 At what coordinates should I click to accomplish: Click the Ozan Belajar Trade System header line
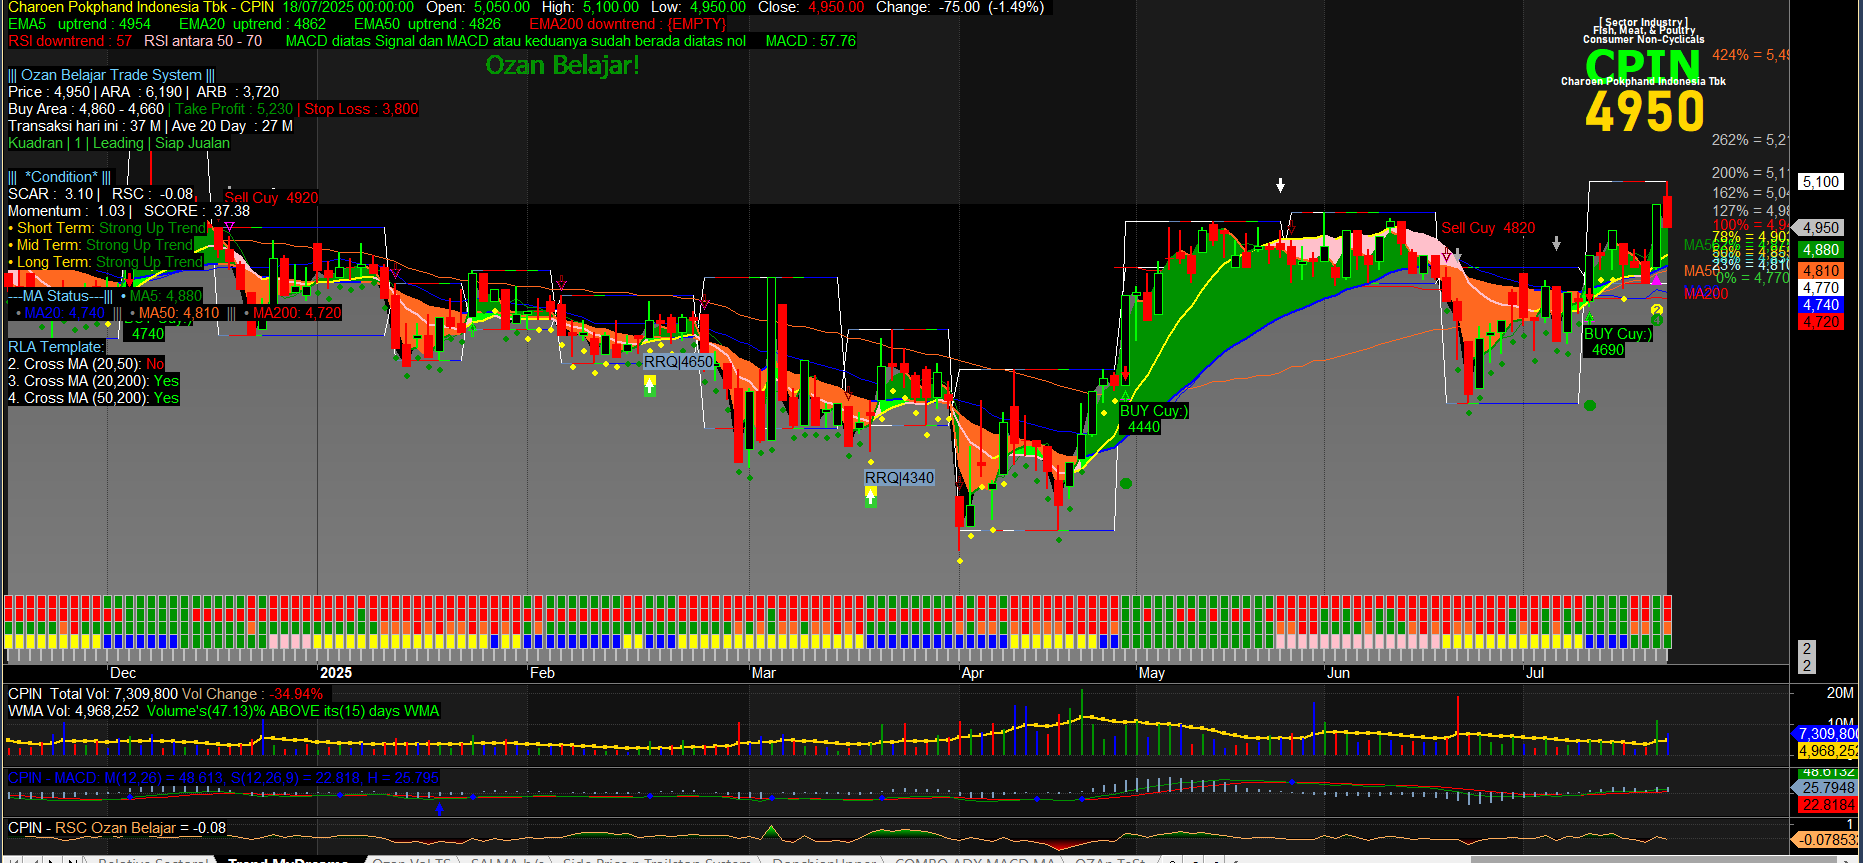pos(111,75)
